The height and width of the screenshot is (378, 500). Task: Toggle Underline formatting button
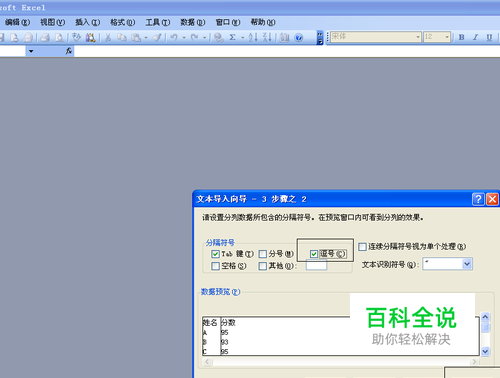pyautogui.click(x=489, y=37)
